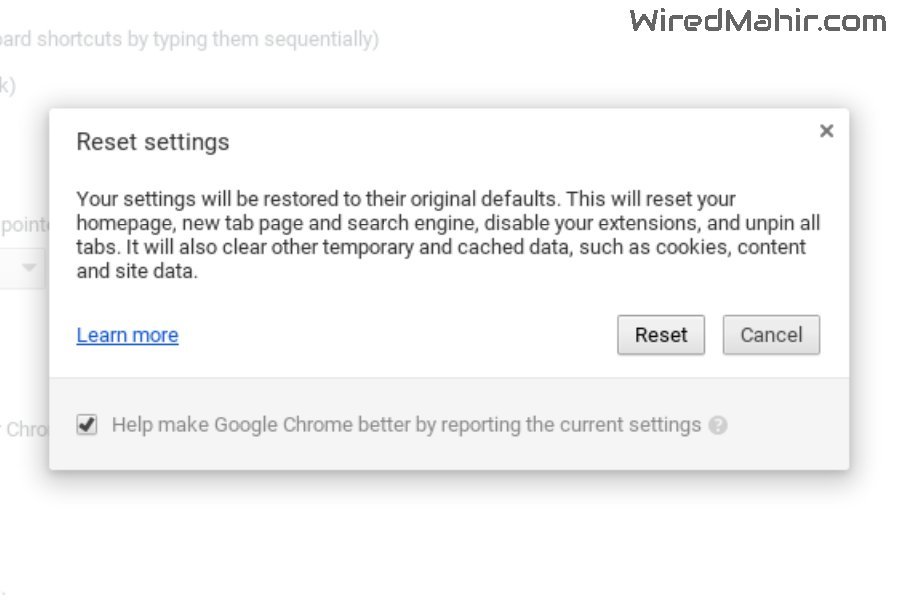The height and width of the screenshot is (600, 900).
Task: Click the first line of the reset description
Action: 406,199
